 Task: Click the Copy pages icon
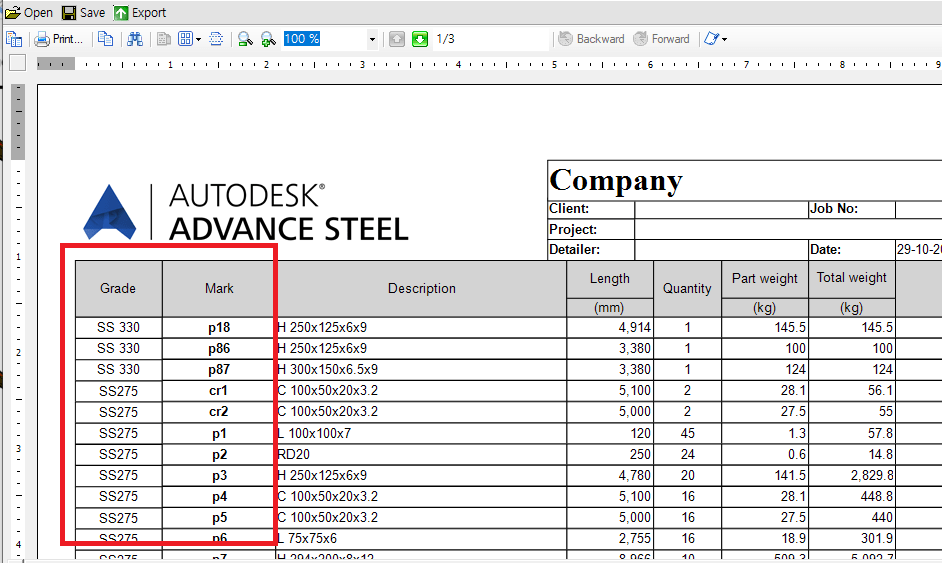[106, 39]
